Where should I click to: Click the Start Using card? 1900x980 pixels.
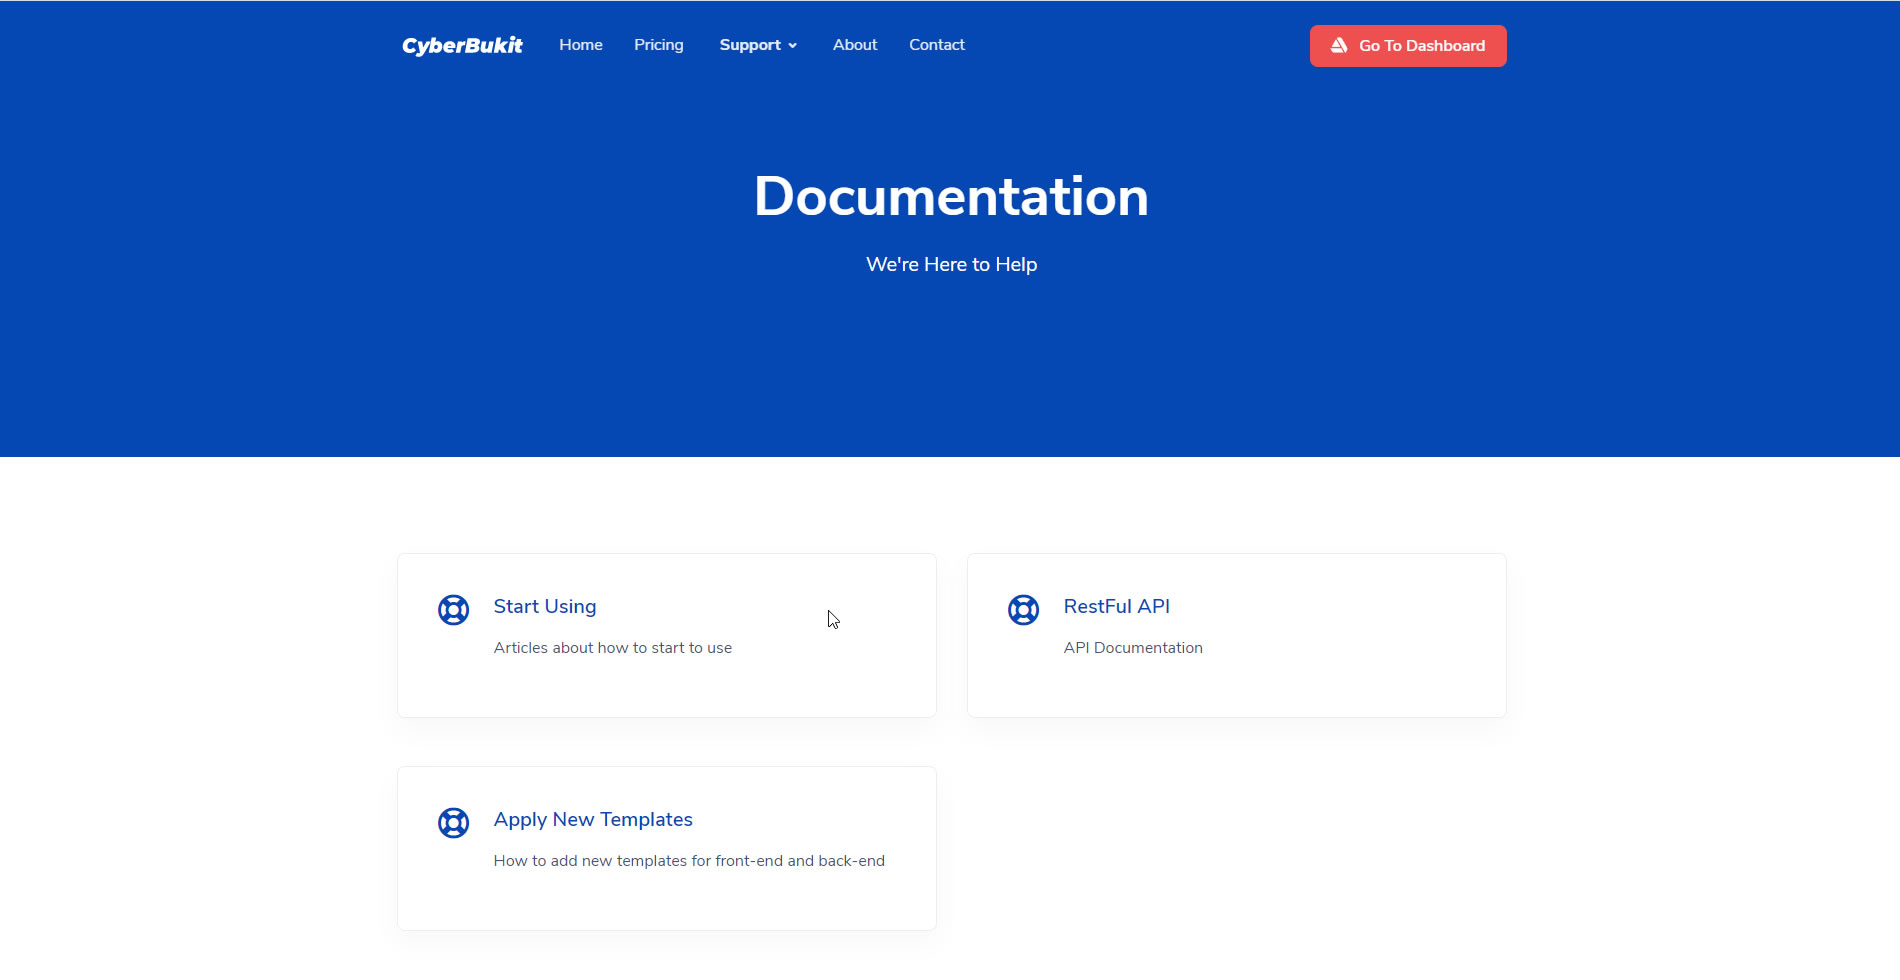(666, 635)
